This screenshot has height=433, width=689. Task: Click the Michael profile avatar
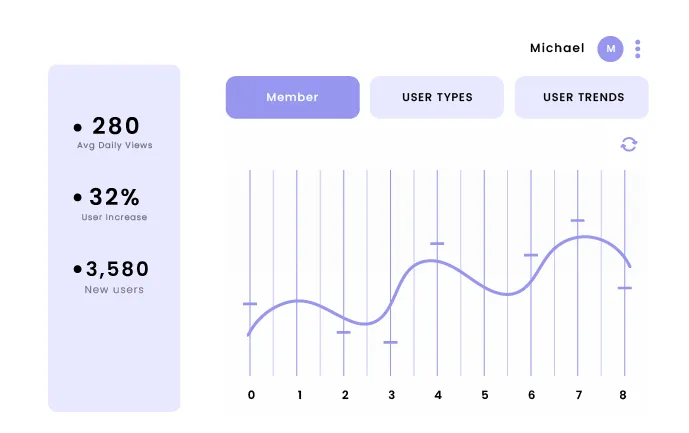(610, 48)
